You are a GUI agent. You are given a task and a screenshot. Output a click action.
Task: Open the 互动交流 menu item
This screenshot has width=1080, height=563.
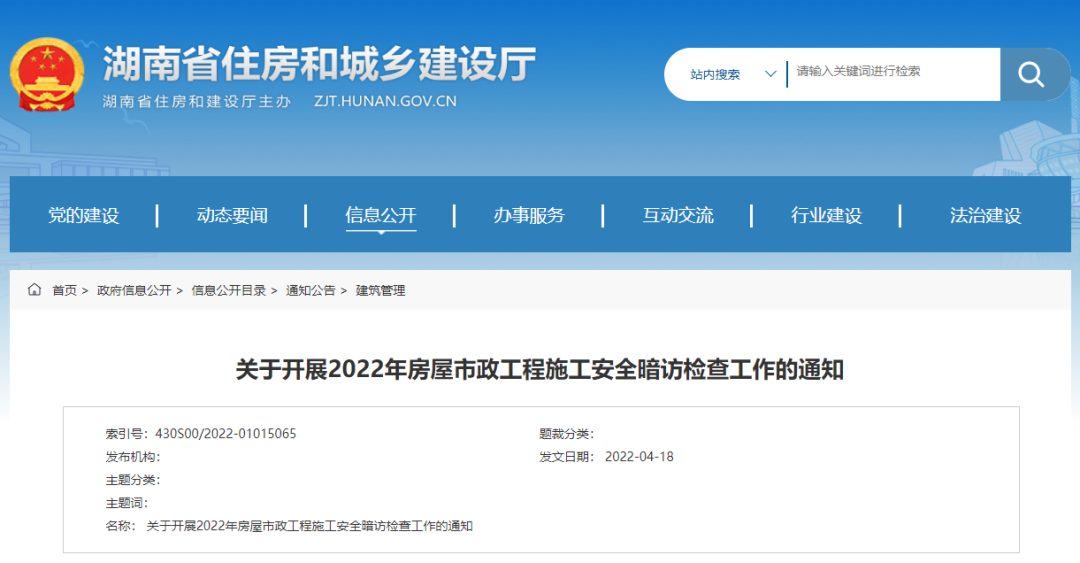pyautogui.click(x=677, y=215)
